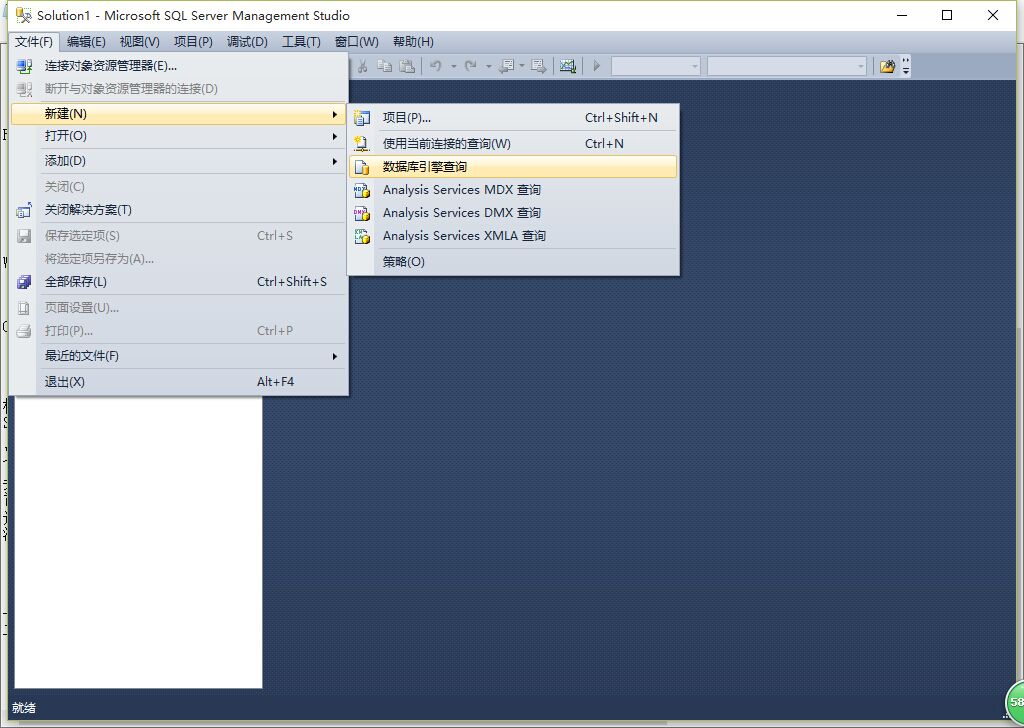This screenshot has width=1024, height=728.
Task: Click the MDX query item icon
Action: click(x=362, y=190)
